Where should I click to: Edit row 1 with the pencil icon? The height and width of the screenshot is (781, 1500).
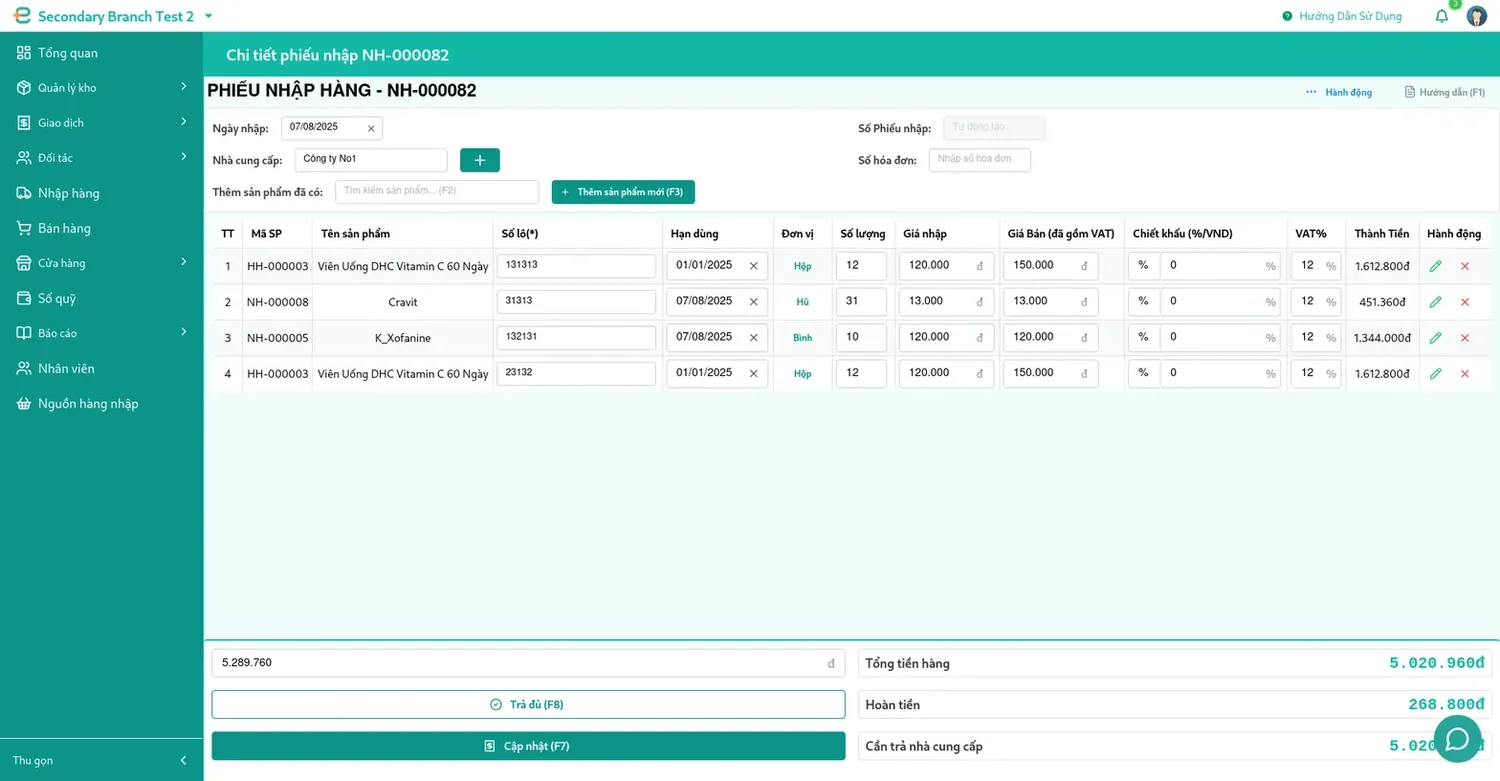click(x=1436, y=266)
